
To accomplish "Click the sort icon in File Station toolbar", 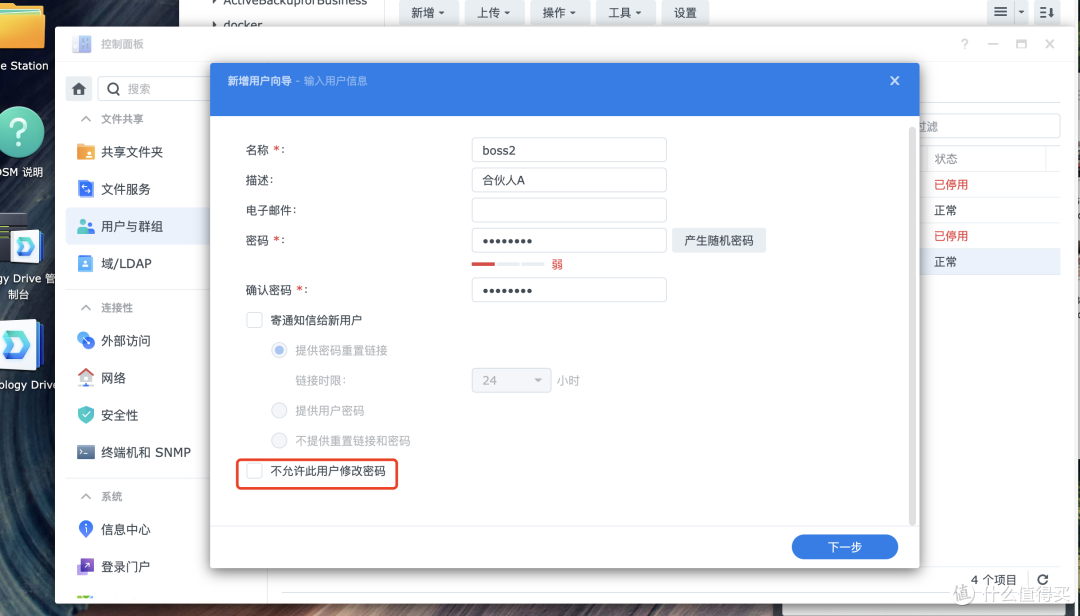I will pyautogui.click(x=1046, y=12).
